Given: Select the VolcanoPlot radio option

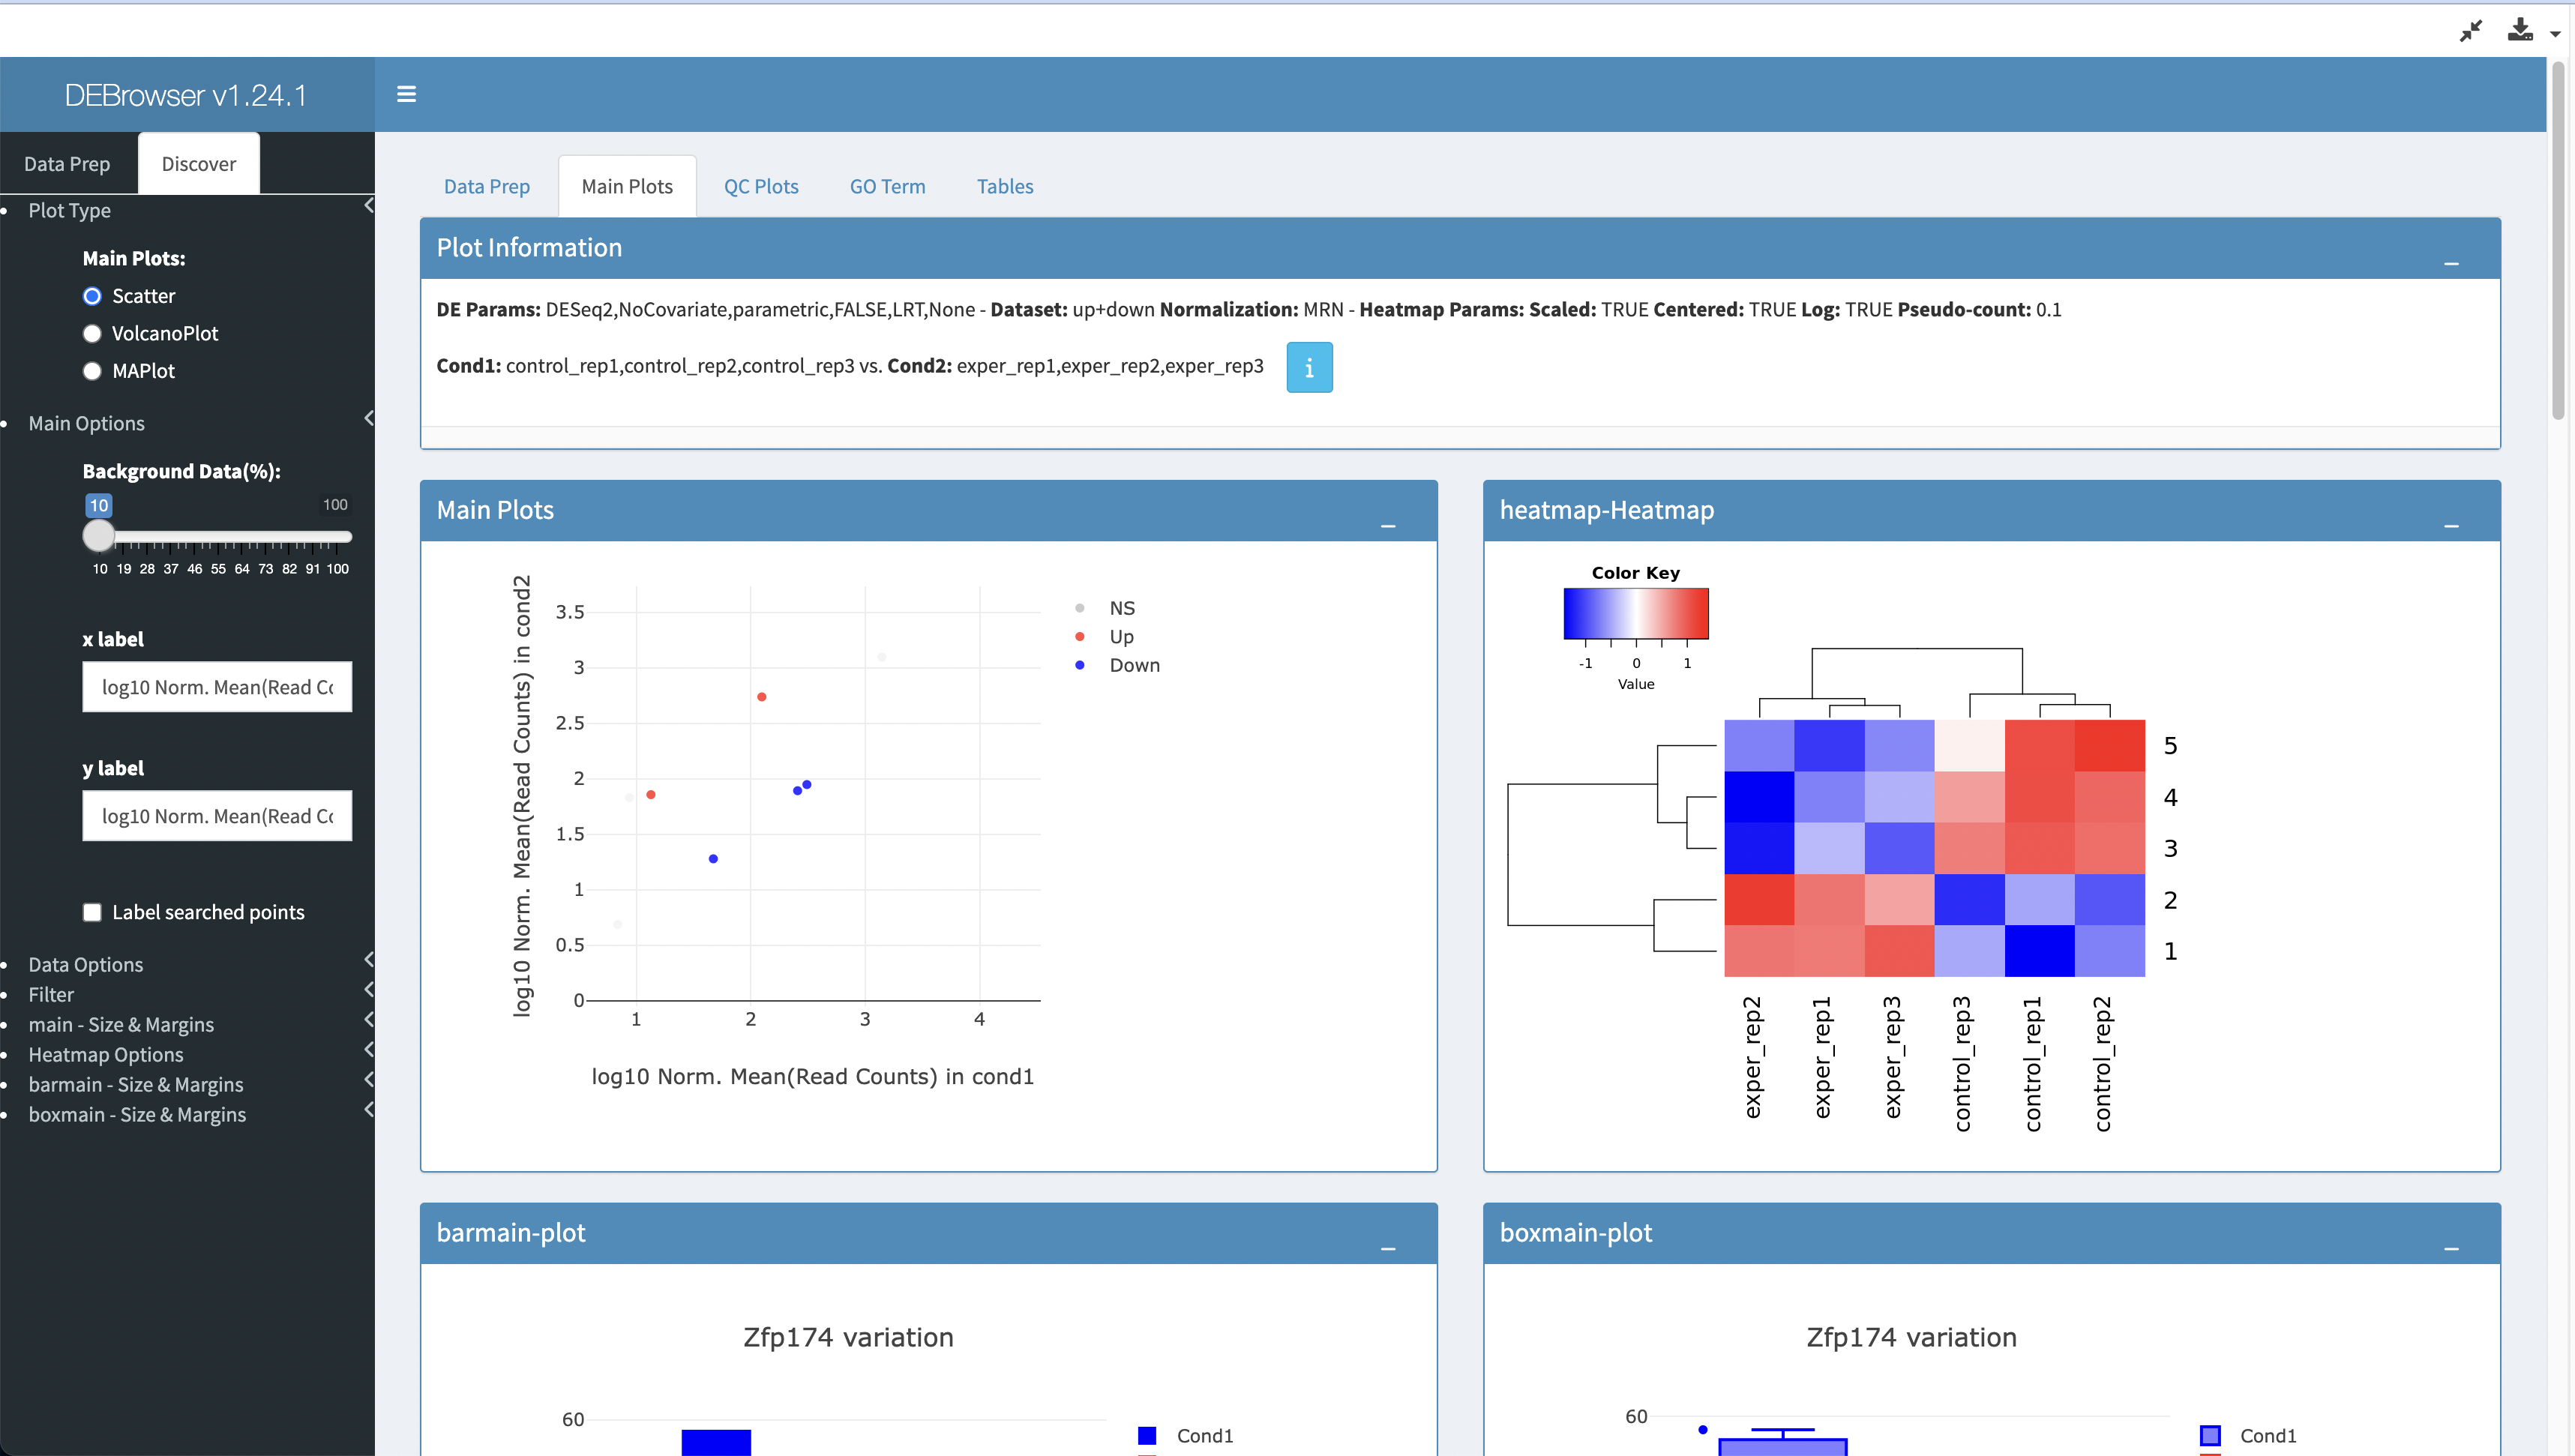Looking at the screenshot, I should coord(92,333).
